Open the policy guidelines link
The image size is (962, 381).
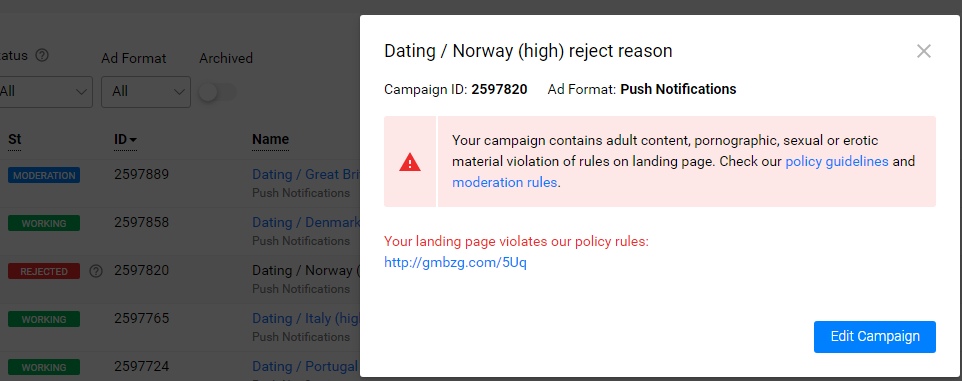click(x=837, y=161)
